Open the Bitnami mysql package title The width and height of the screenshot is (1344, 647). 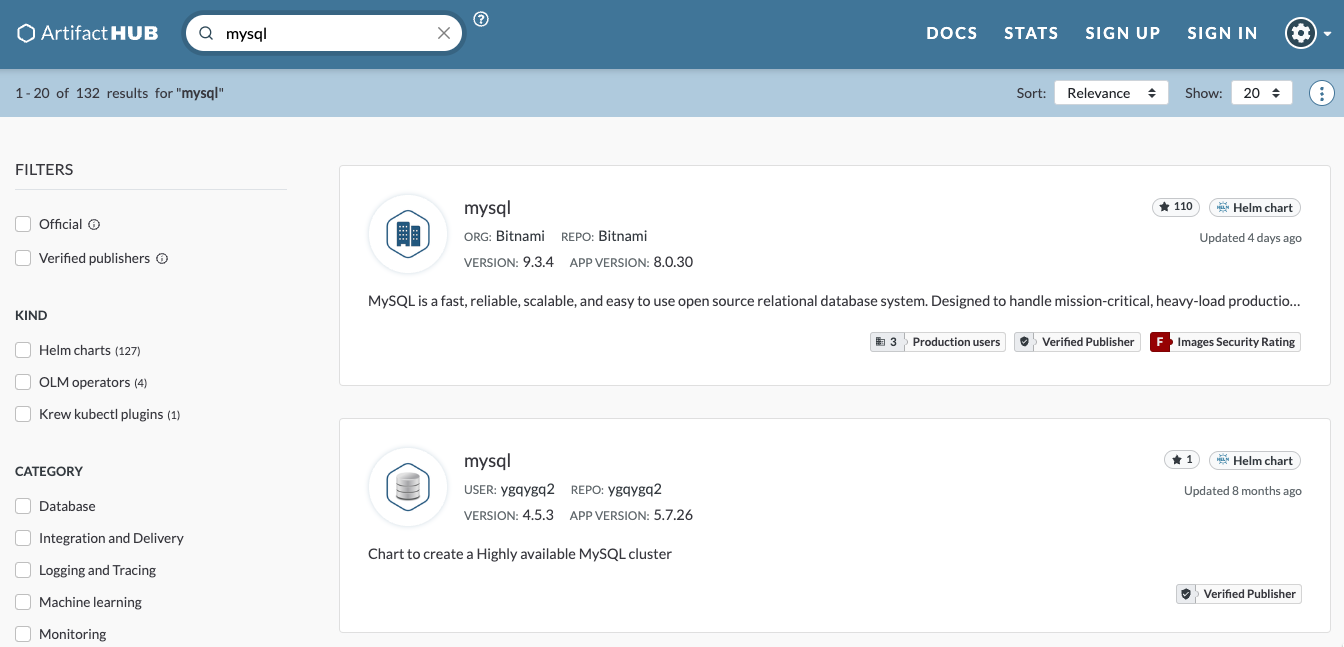pos(487,208)
